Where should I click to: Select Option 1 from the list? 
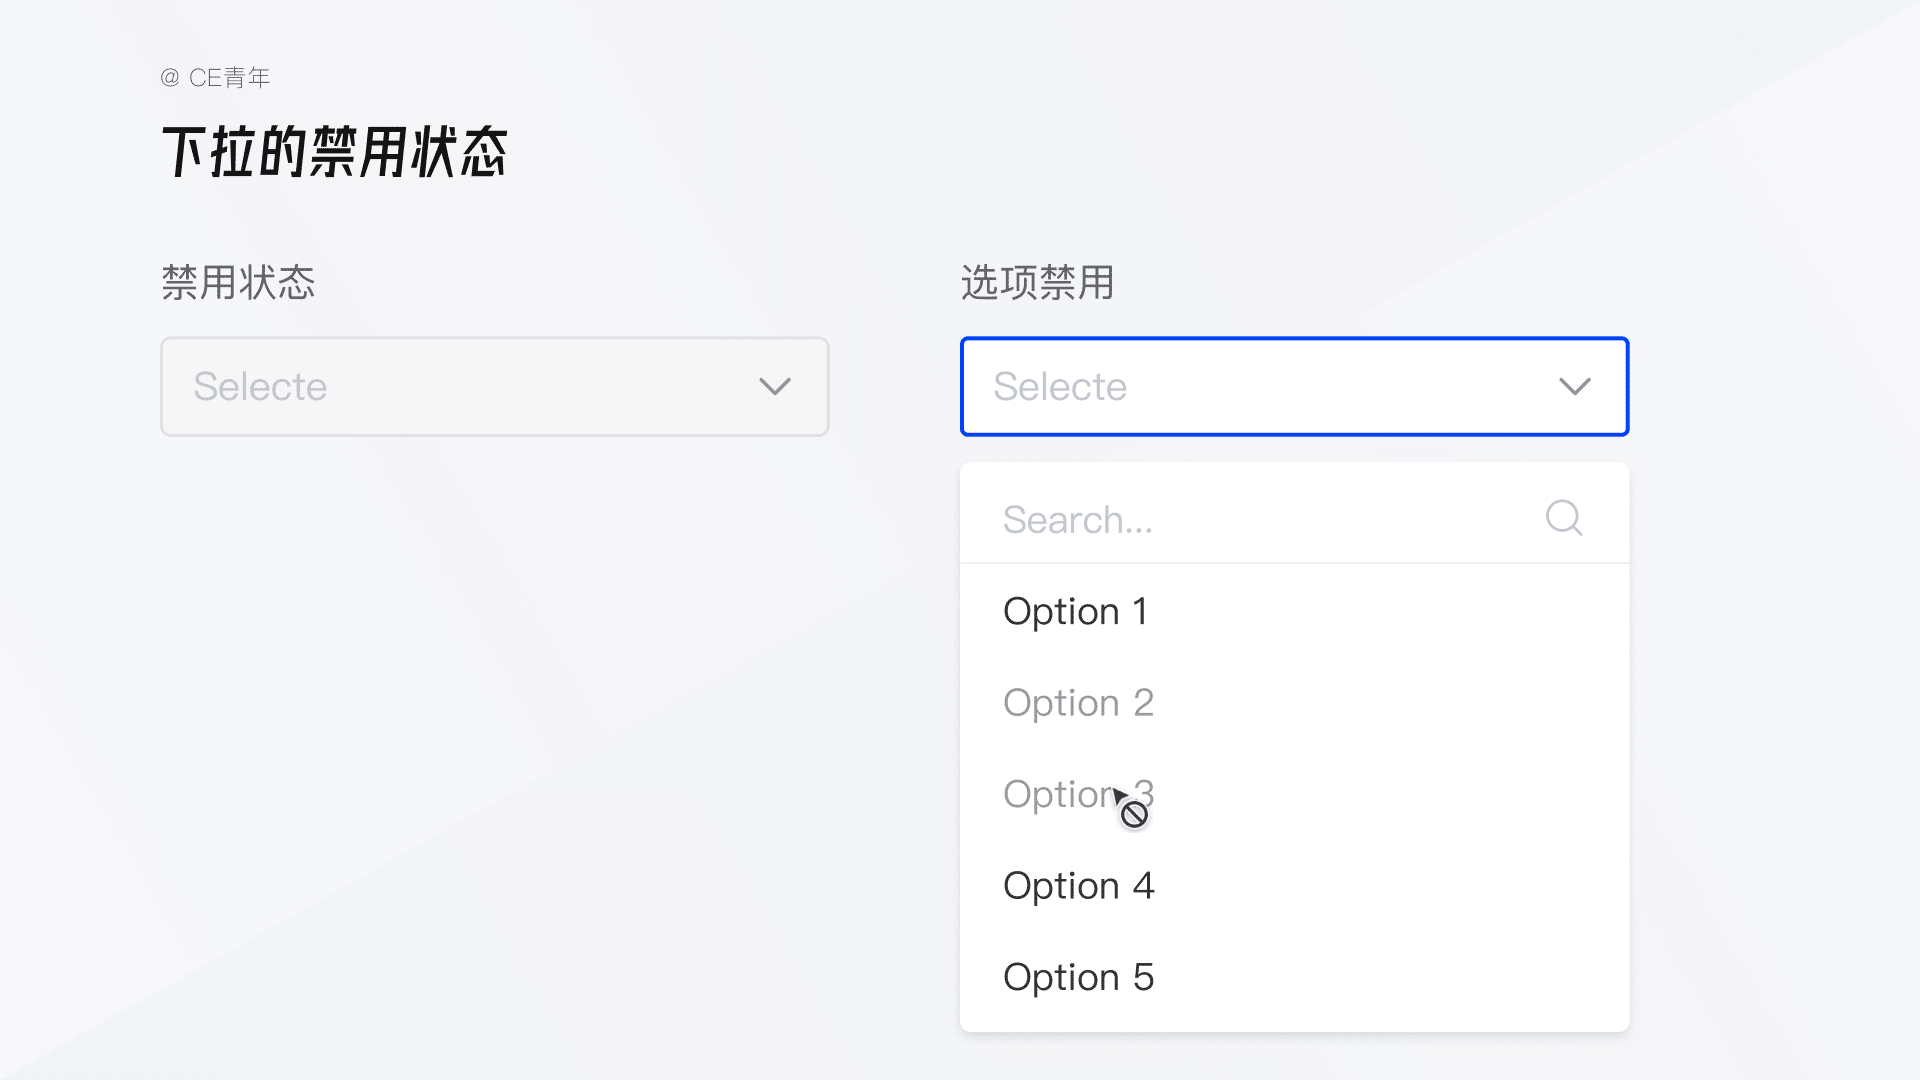coord(1075,611)
